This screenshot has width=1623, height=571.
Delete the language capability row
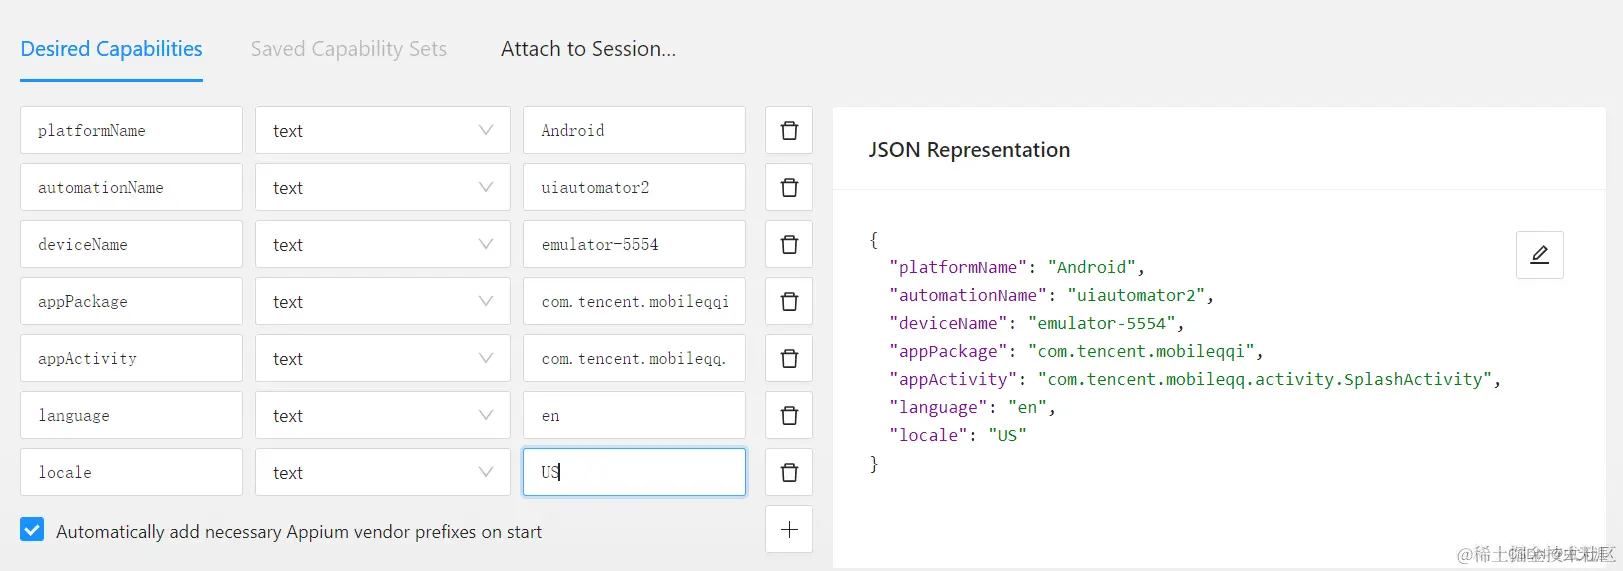point(789,415)
